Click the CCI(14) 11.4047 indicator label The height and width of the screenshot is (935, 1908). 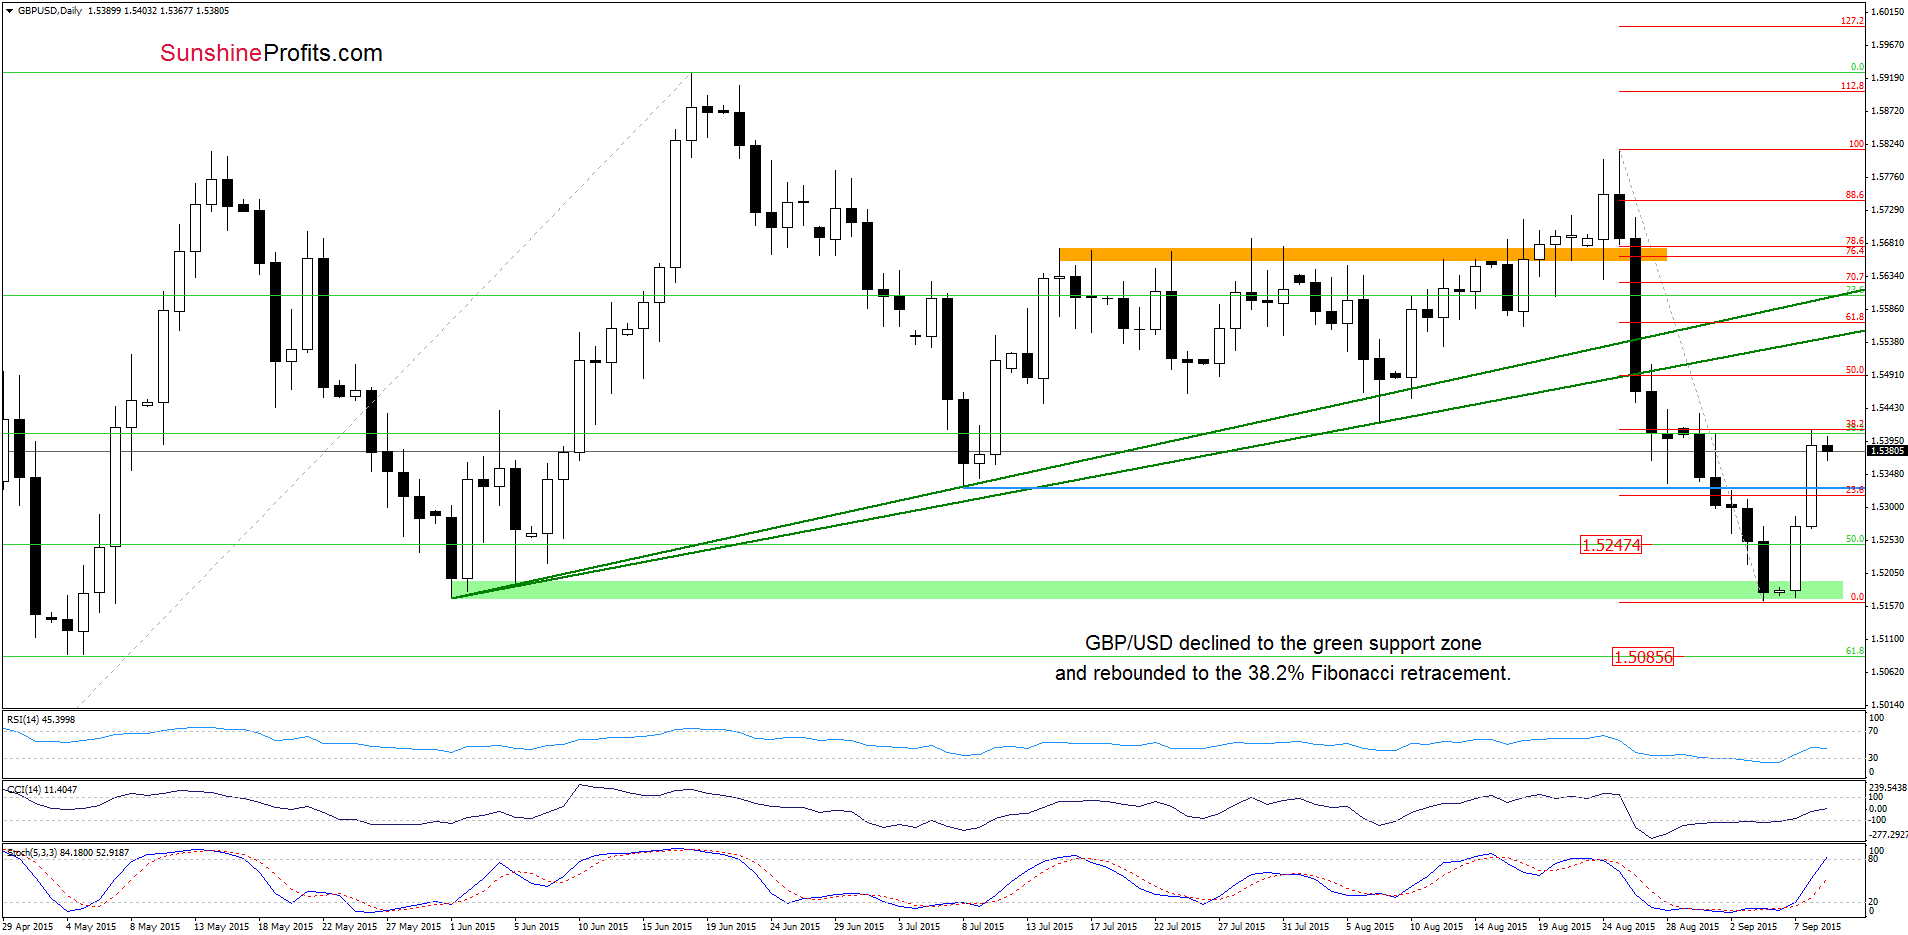(42, 790)
